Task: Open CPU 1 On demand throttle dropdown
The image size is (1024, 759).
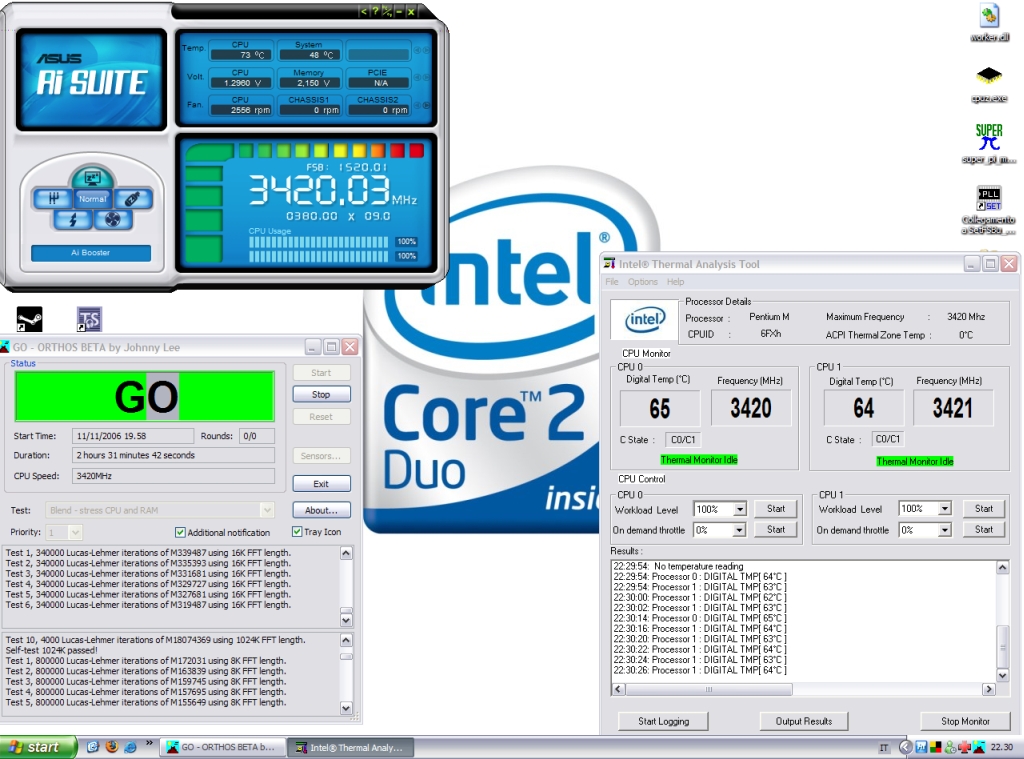Action: (944, 530)
